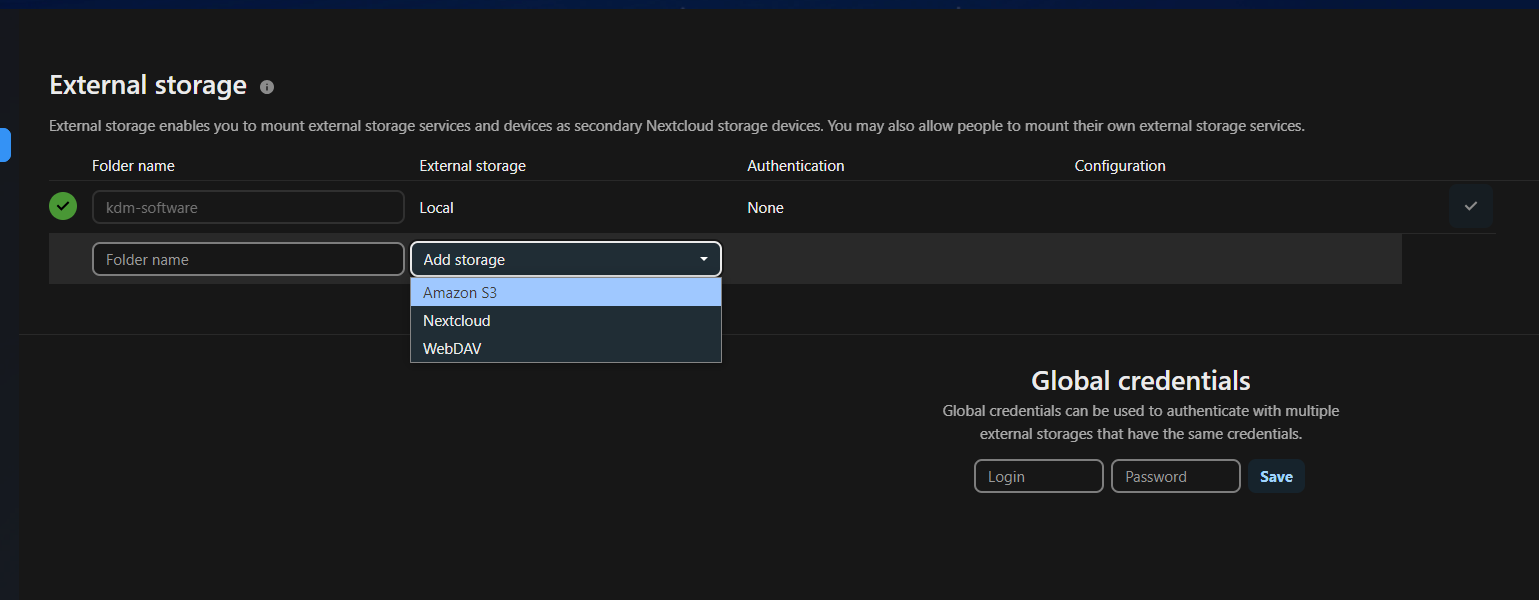Choose Nextcloud as the external storage
Image resolution: width=1539 pixels, height=600 pixels.
pyautogui.click(x=565, y=321)
